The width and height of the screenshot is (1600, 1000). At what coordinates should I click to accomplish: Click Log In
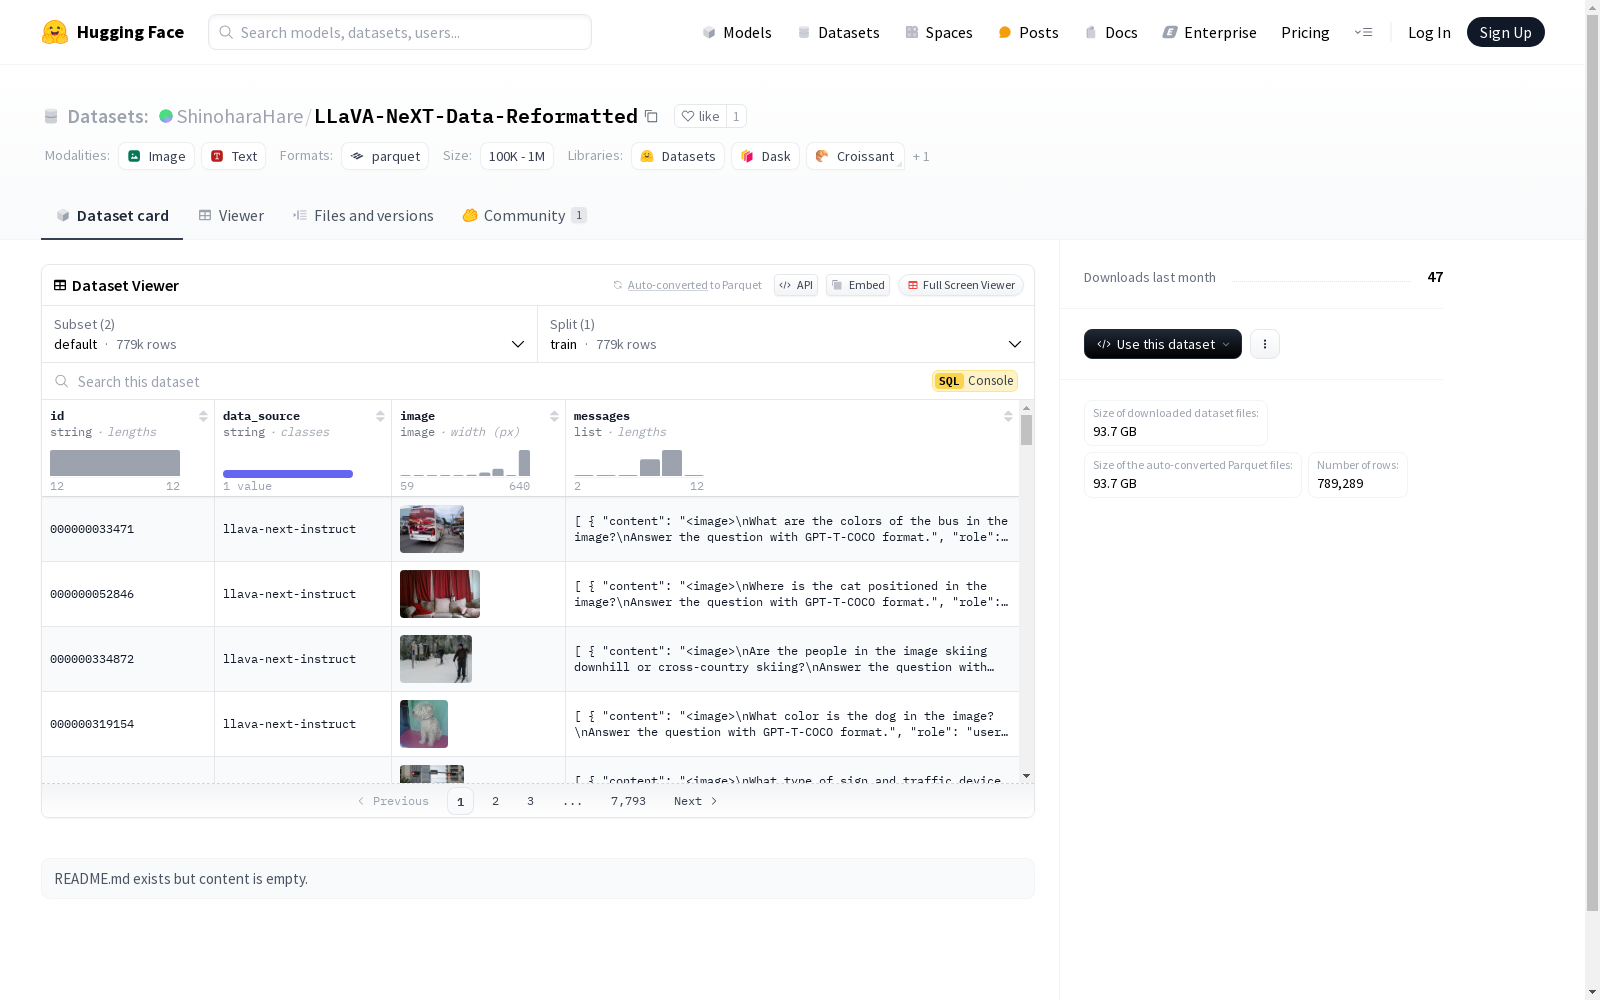1429,32
